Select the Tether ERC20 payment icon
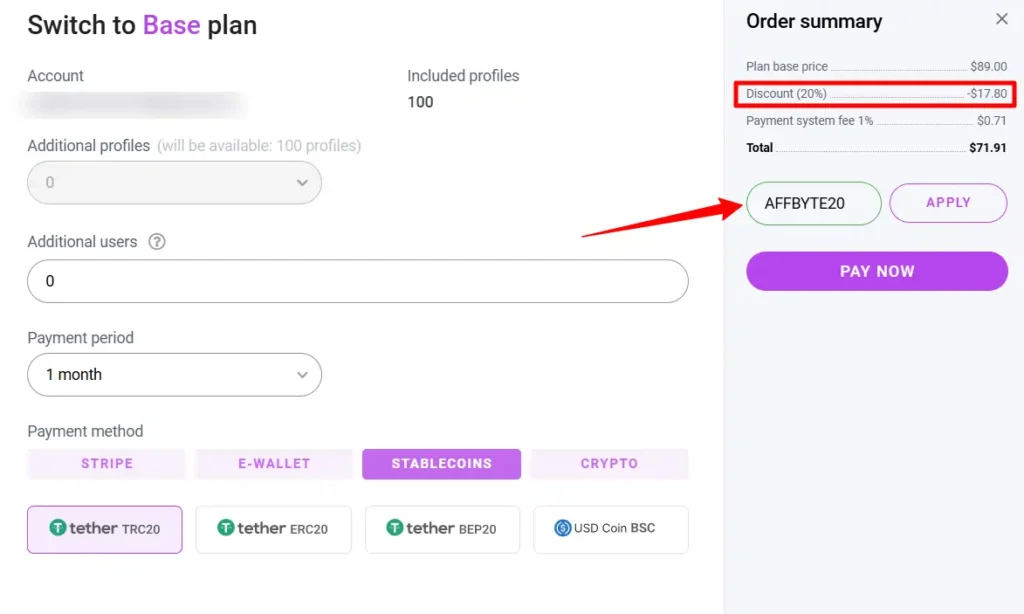This screenshot has width=1024, height=614. (x=273, y=529)
